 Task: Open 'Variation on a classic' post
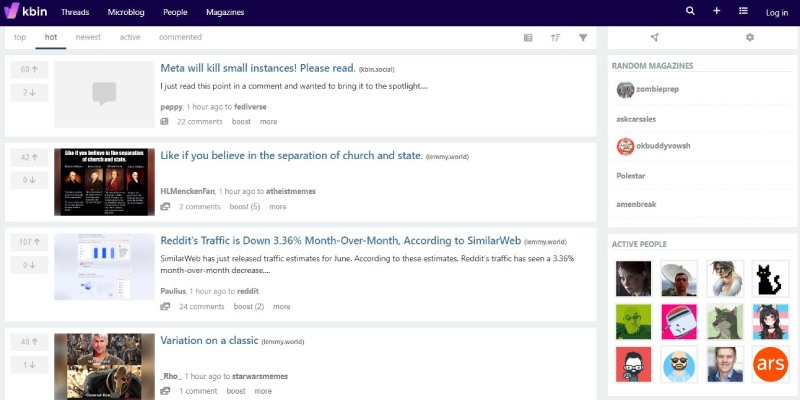209,340
